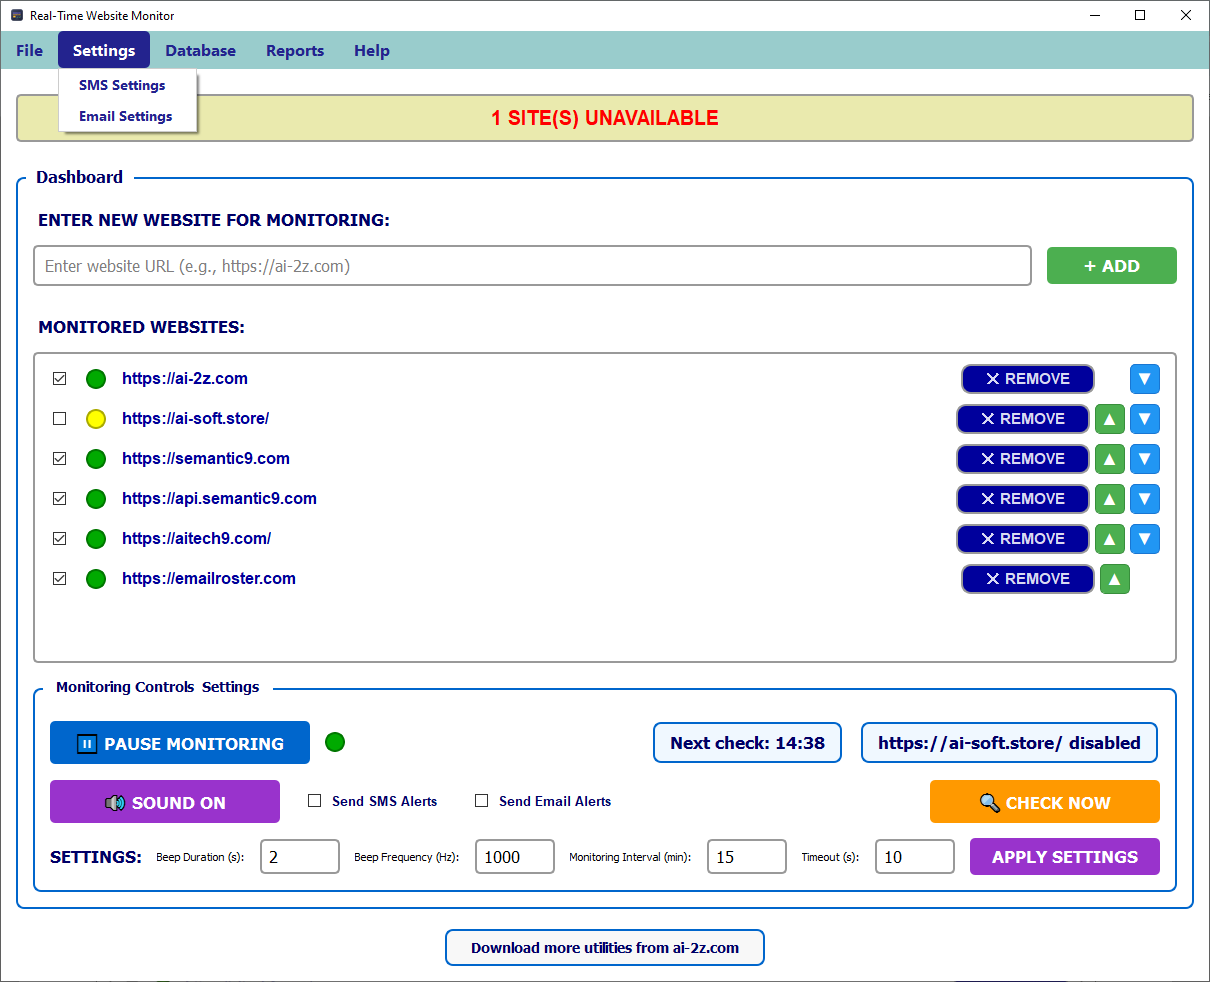
Task: Check the monitoring checkbox for ai-soft.store
Action: tap(59, 419)
